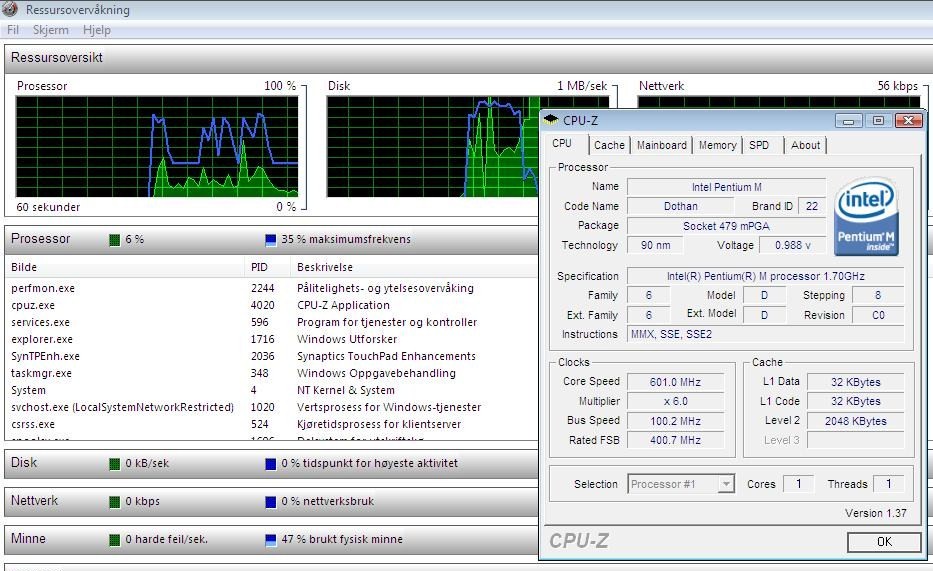This screenshot has width=933, height=571.
Task: Click description Synaptics TouchPad Enhancements
Action: click(x=386, y=356)
